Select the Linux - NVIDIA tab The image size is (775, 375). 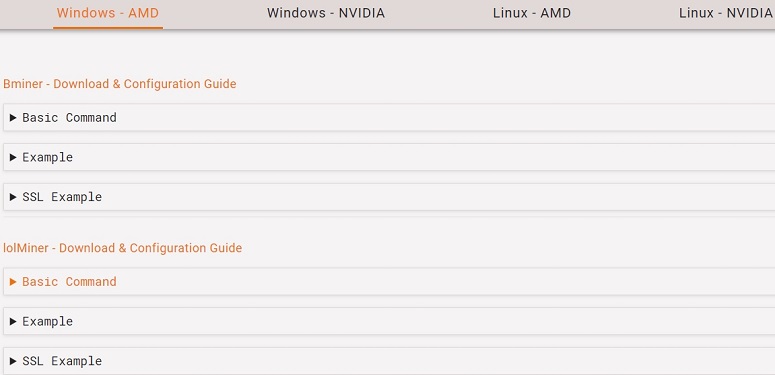click(x=726, y=13)
